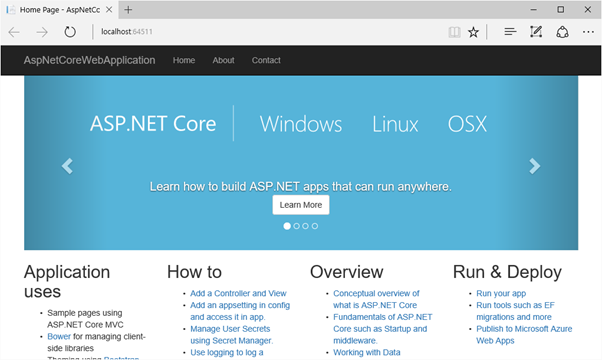This screenshot has height=360, width=602.
Task: Refresh the page with the reload icon
Action: point(70,32)
